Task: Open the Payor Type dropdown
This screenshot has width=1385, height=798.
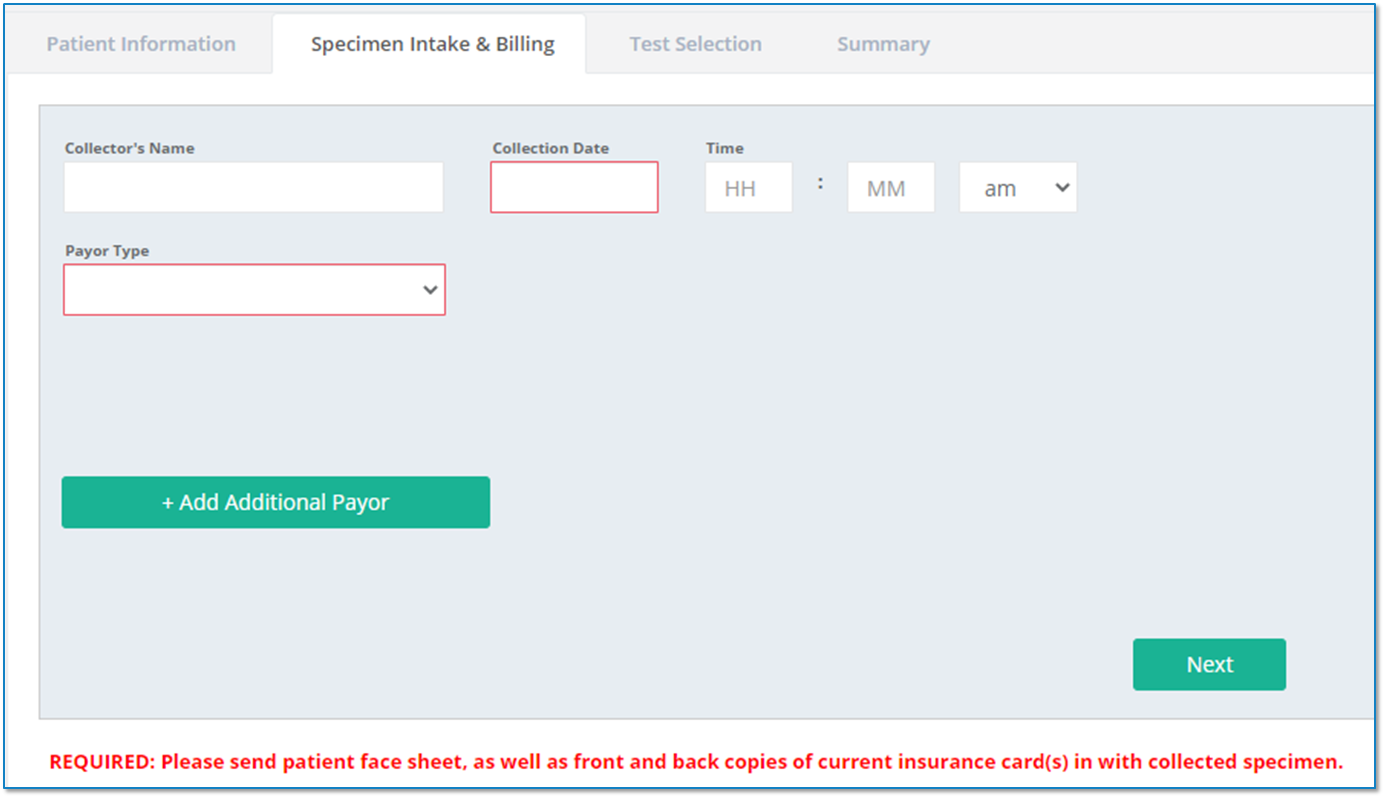Action: click(x=254, y=289)
